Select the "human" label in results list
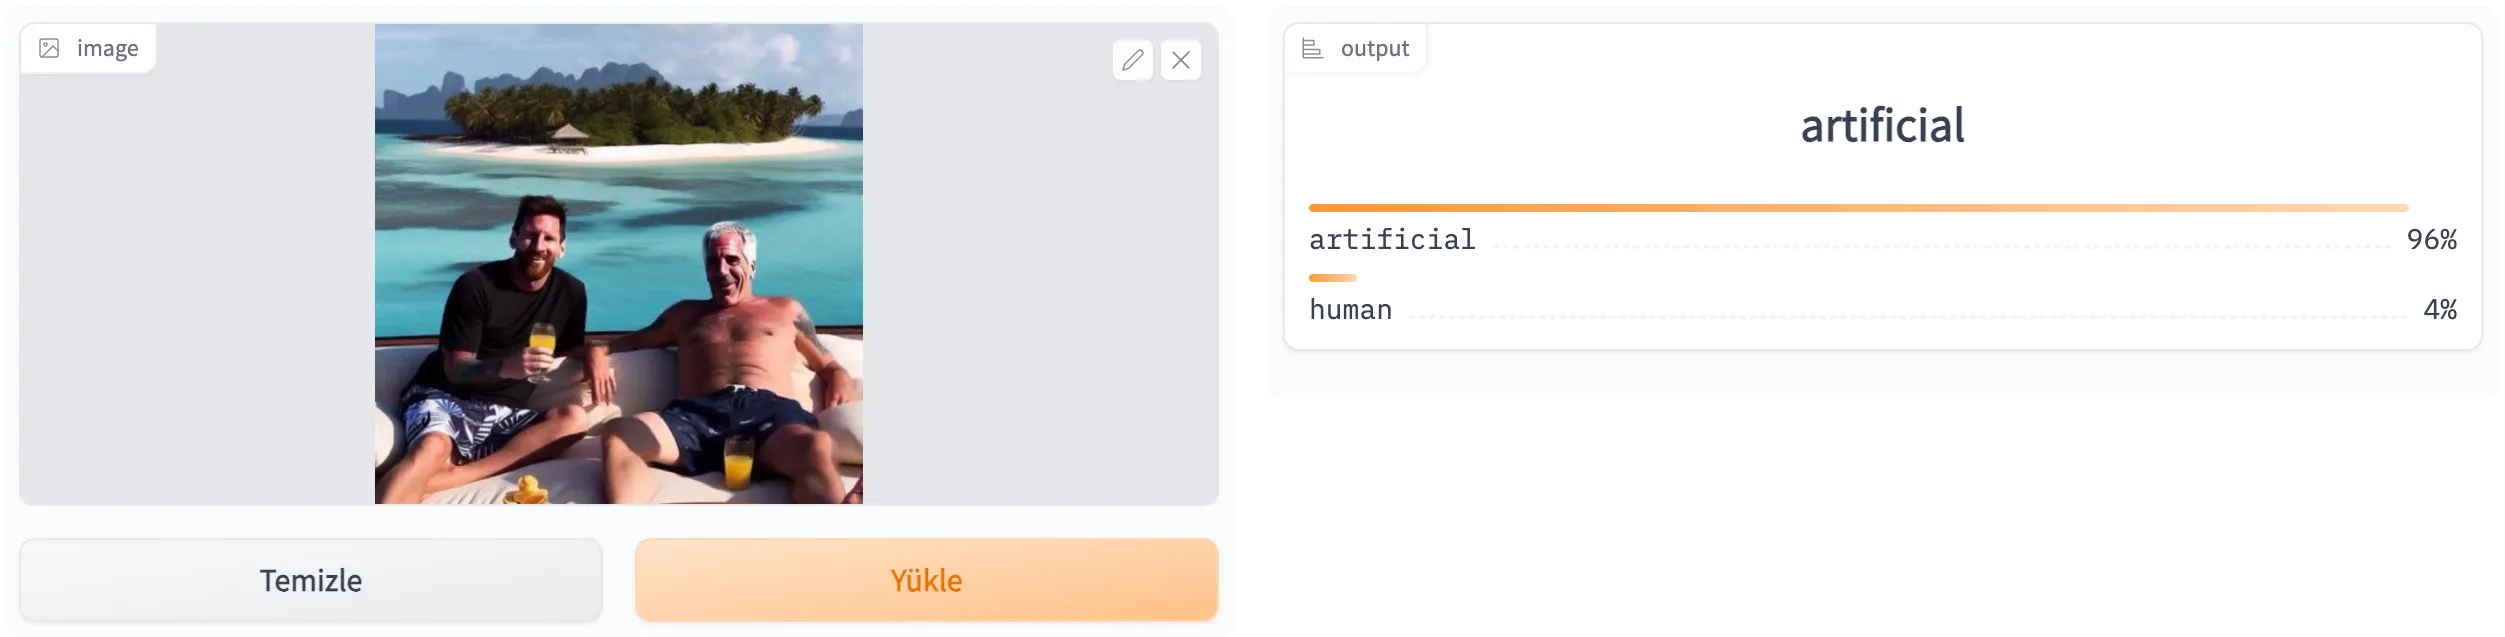This screenshot has width=2505, height=637. point(1350,310)
